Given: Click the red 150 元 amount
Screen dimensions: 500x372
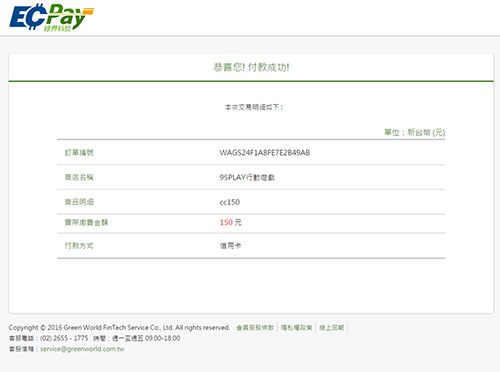Looking at the screenshot, I should point(231,222).
